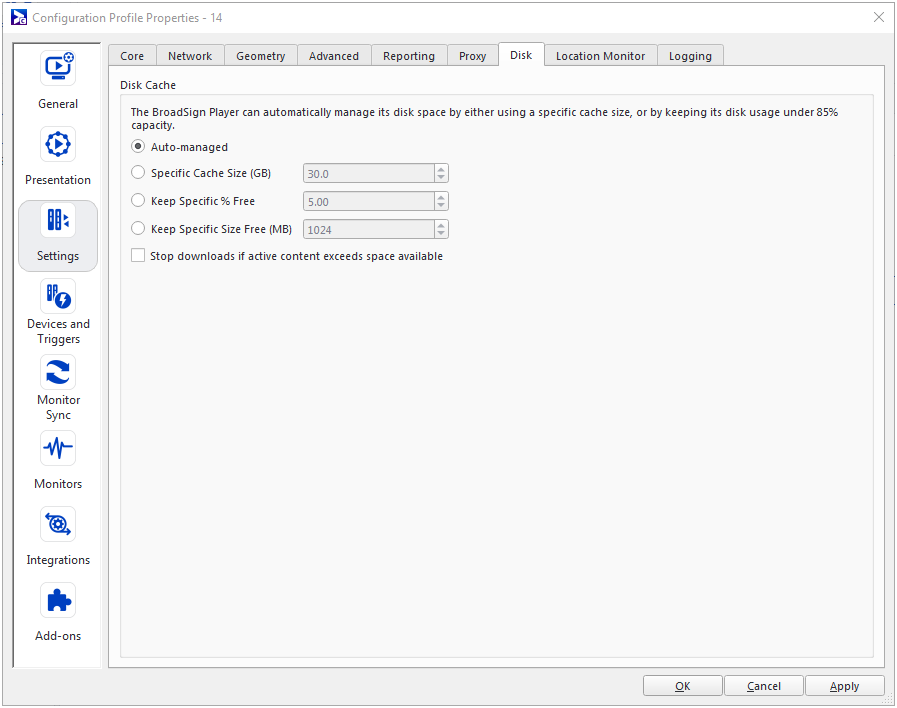Enable Stop downloads if content exceeds space

click(138, 256)
